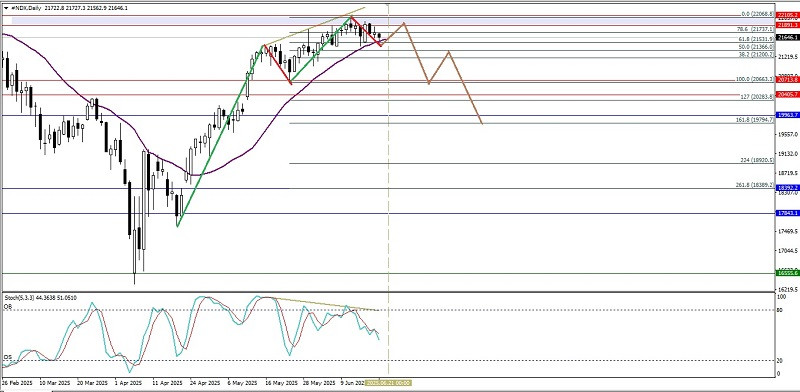This screenshot has width=800, height=392.
Task: Click the 21219.5 price scale value
Action: tap(787, 57)
